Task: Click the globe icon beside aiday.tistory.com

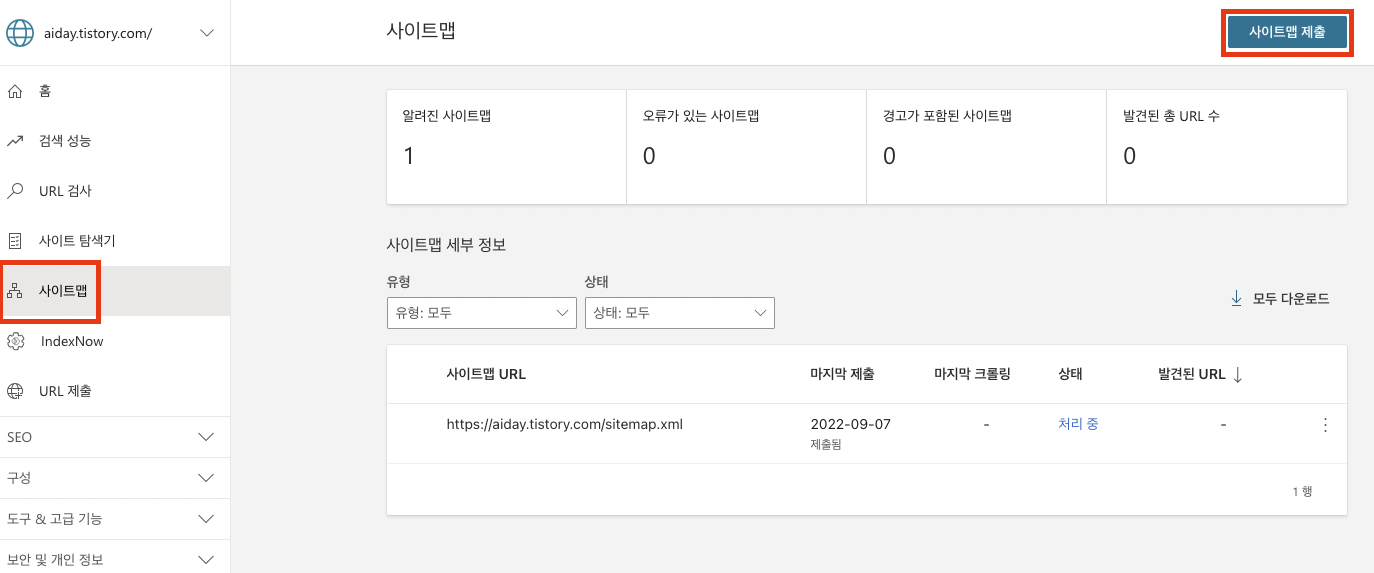Action: click(19, 33)
